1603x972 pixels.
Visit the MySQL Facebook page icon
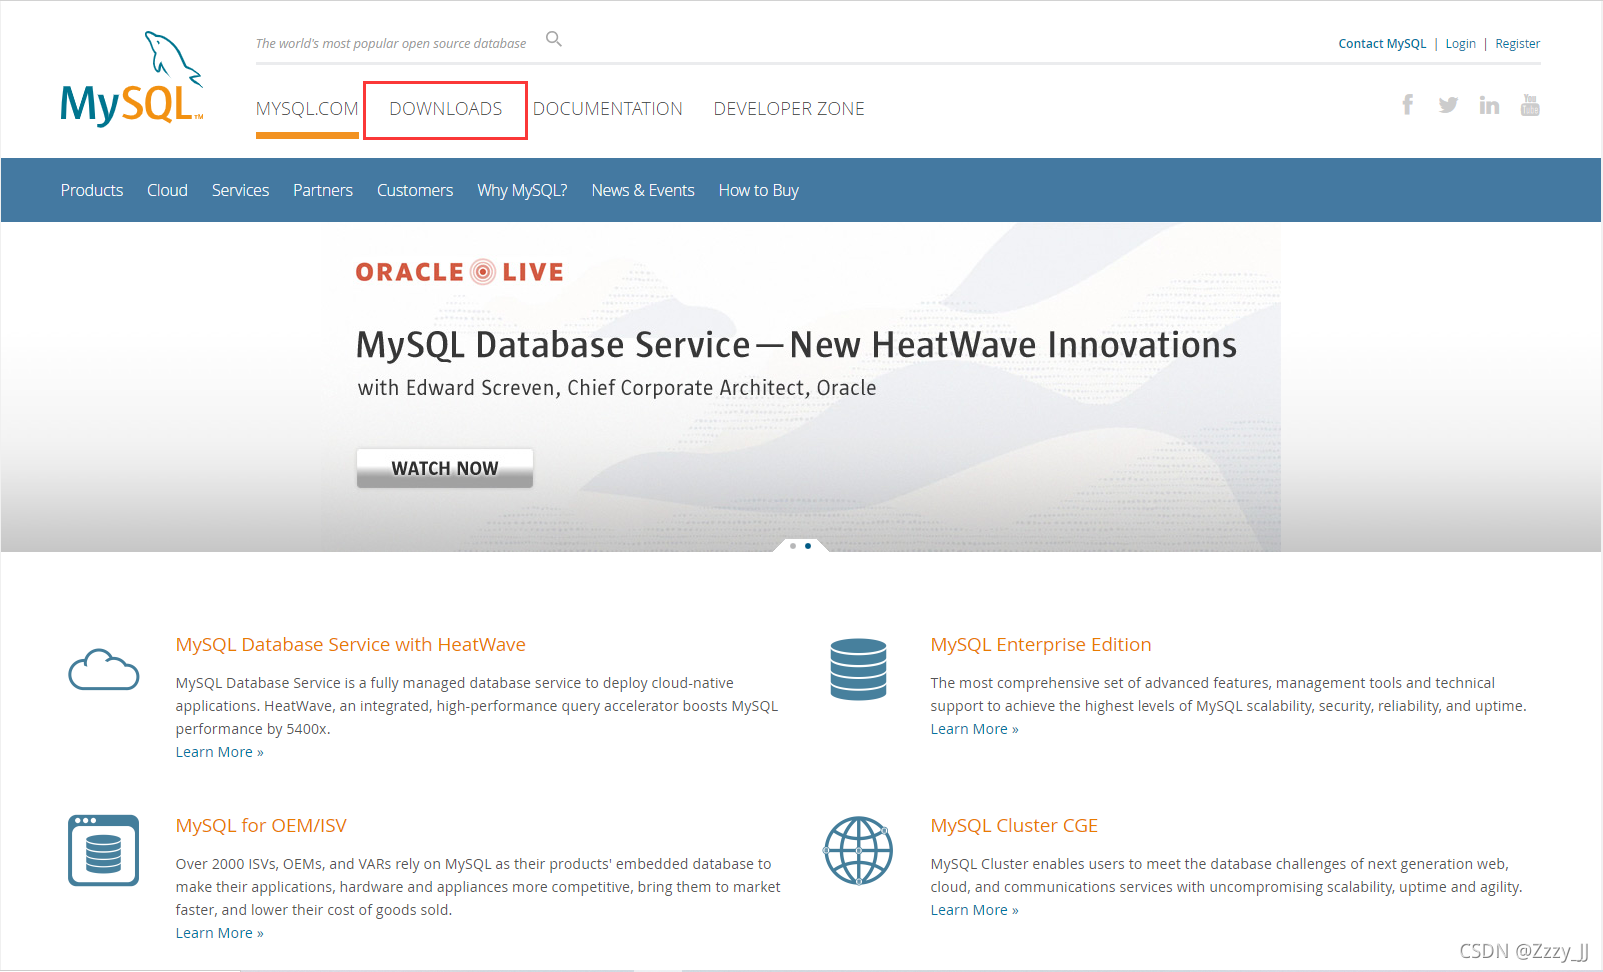click(1407, 104)
